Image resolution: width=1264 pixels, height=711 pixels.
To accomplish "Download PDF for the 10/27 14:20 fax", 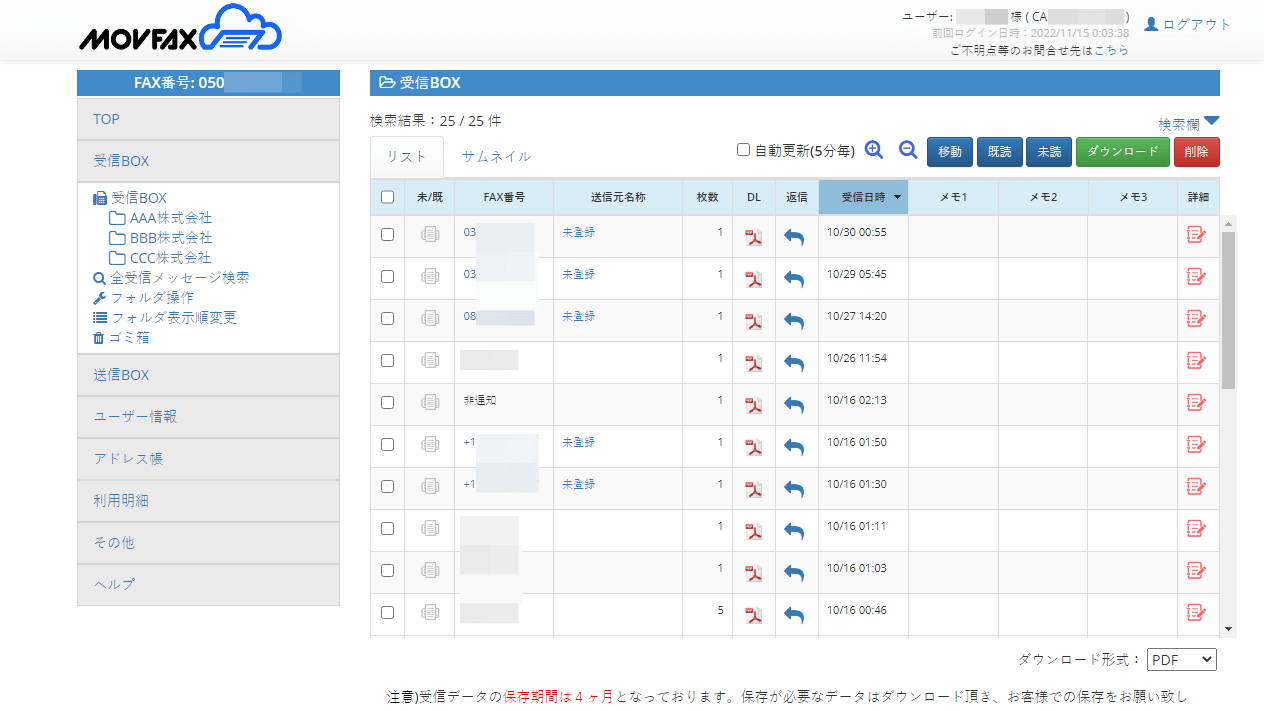I will (x=753, y=321).
